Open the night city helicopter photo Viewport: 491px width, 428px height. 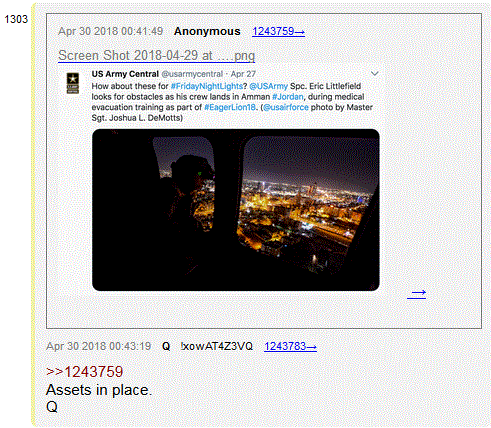point(236,210)
